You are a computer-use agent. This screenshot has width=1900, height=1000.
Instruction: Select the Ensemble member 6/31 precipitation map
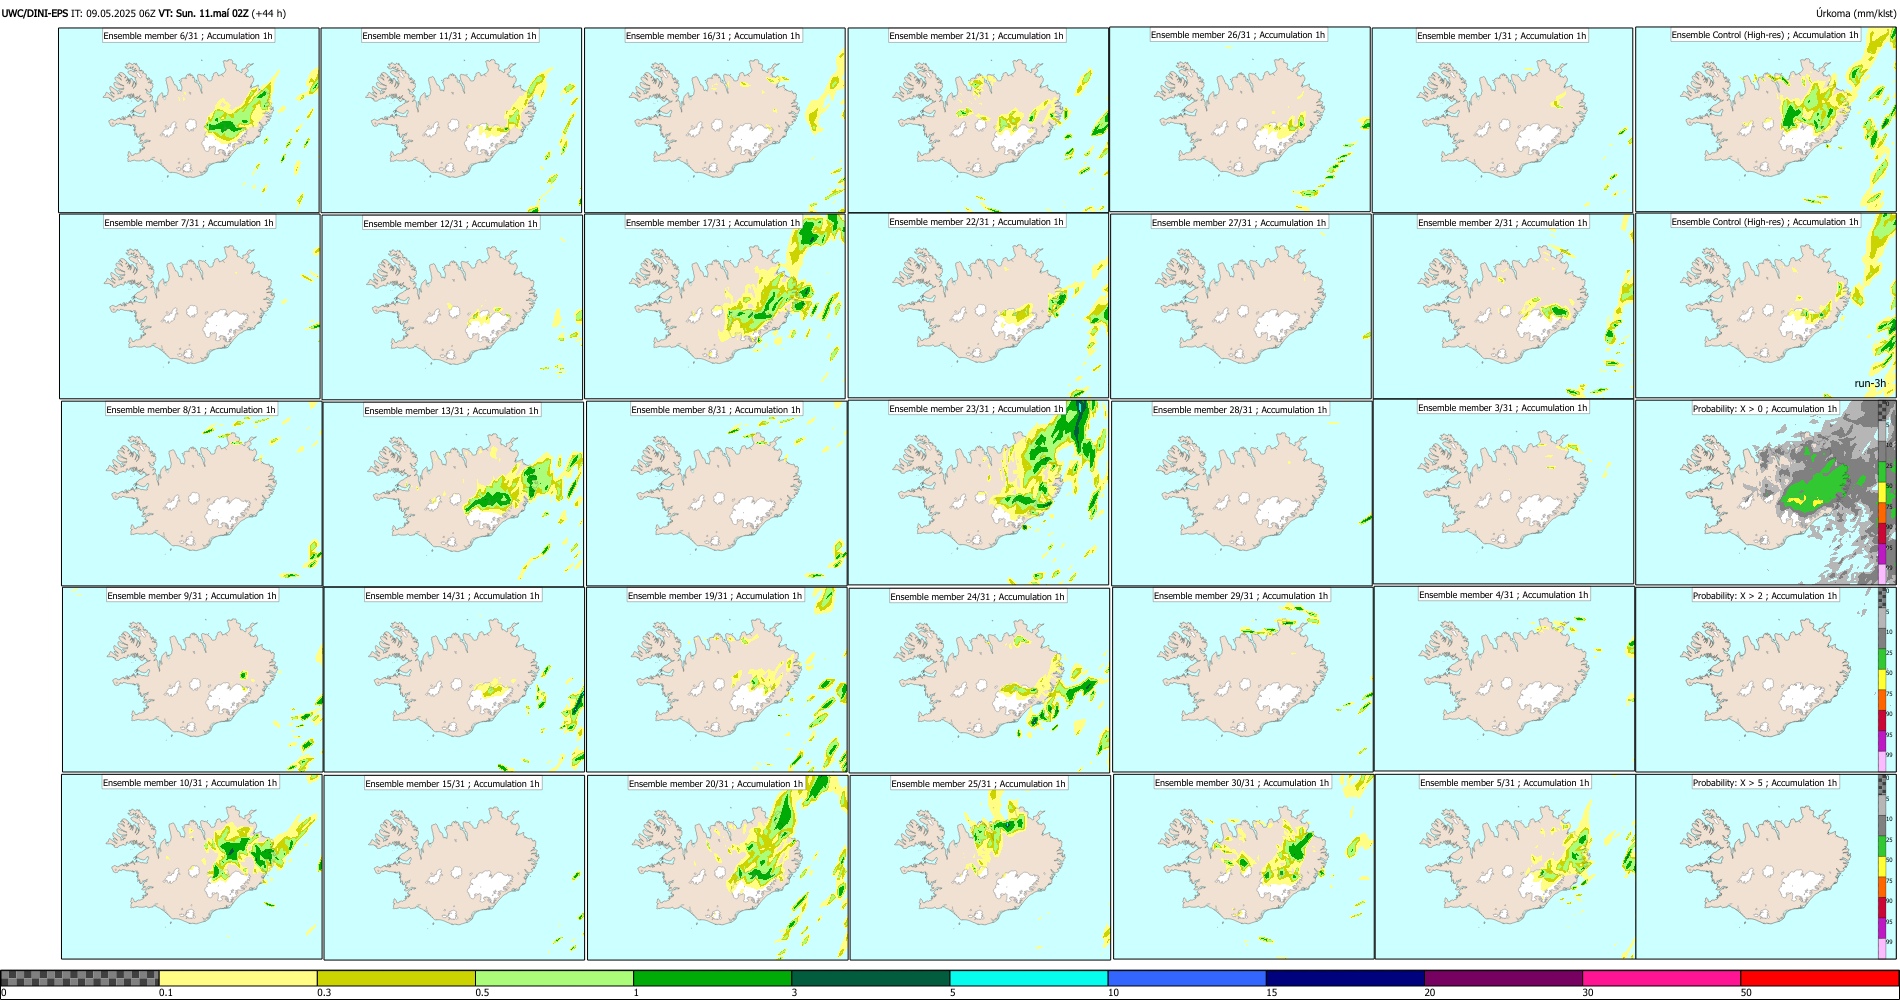tap(189, 120)
